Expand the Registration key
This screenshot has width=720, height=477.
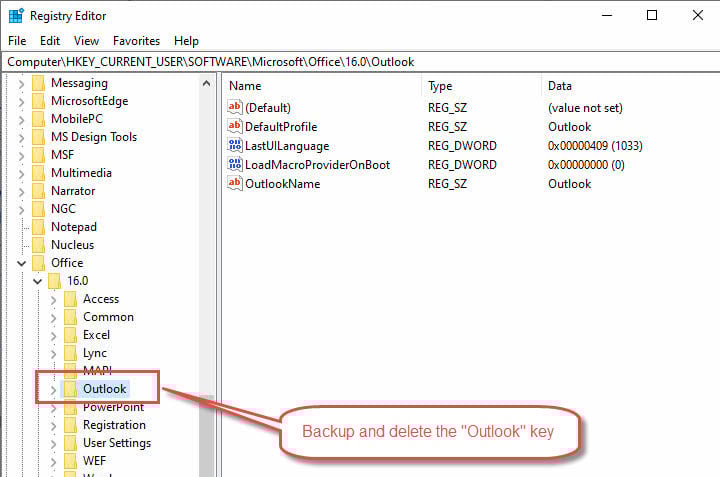point(53,426)
